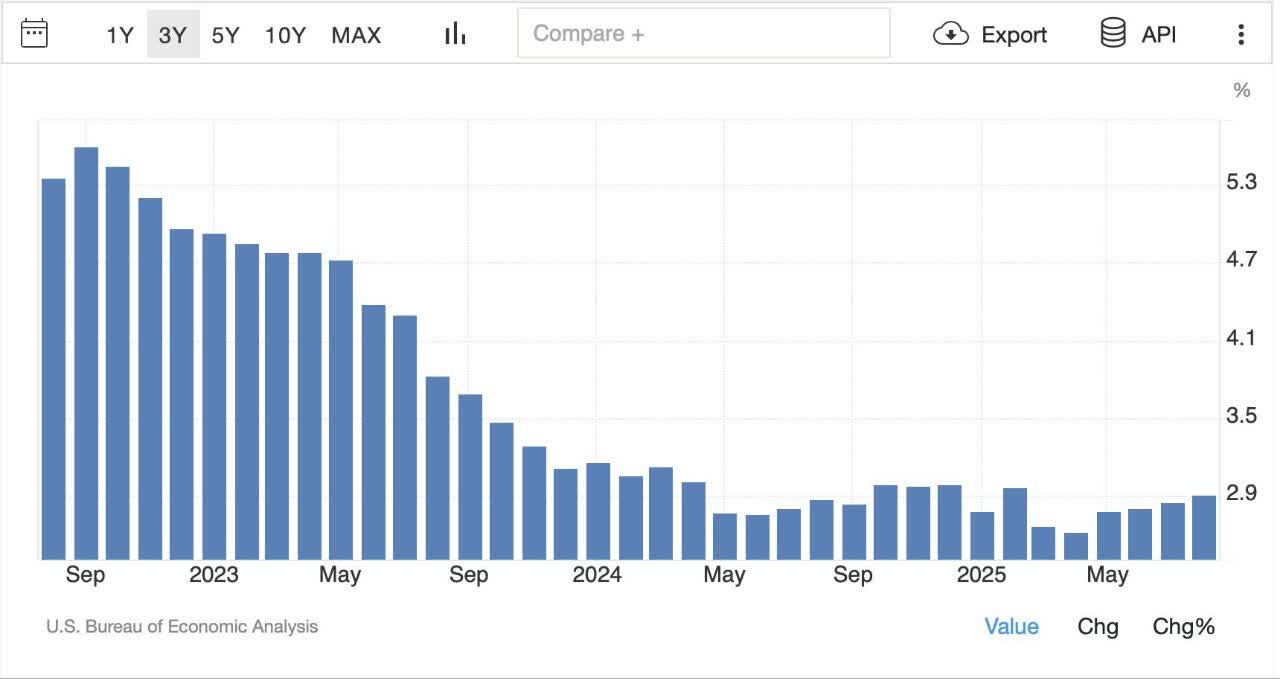Click the Export button label

(1014, 35)
